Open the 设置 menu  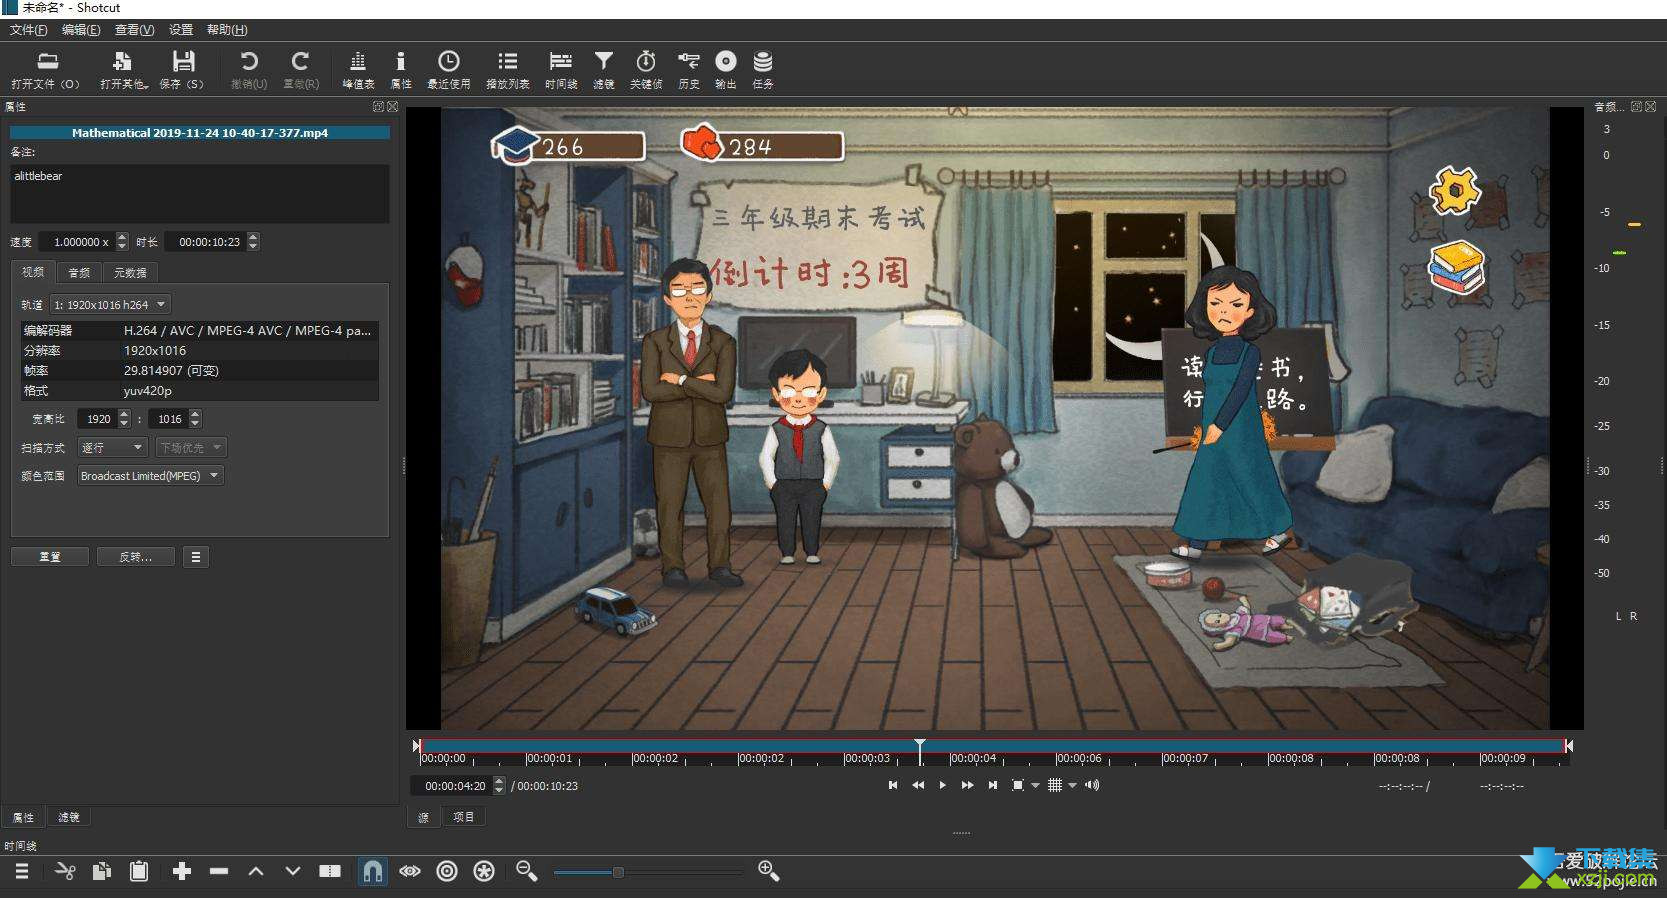point(181,30)
